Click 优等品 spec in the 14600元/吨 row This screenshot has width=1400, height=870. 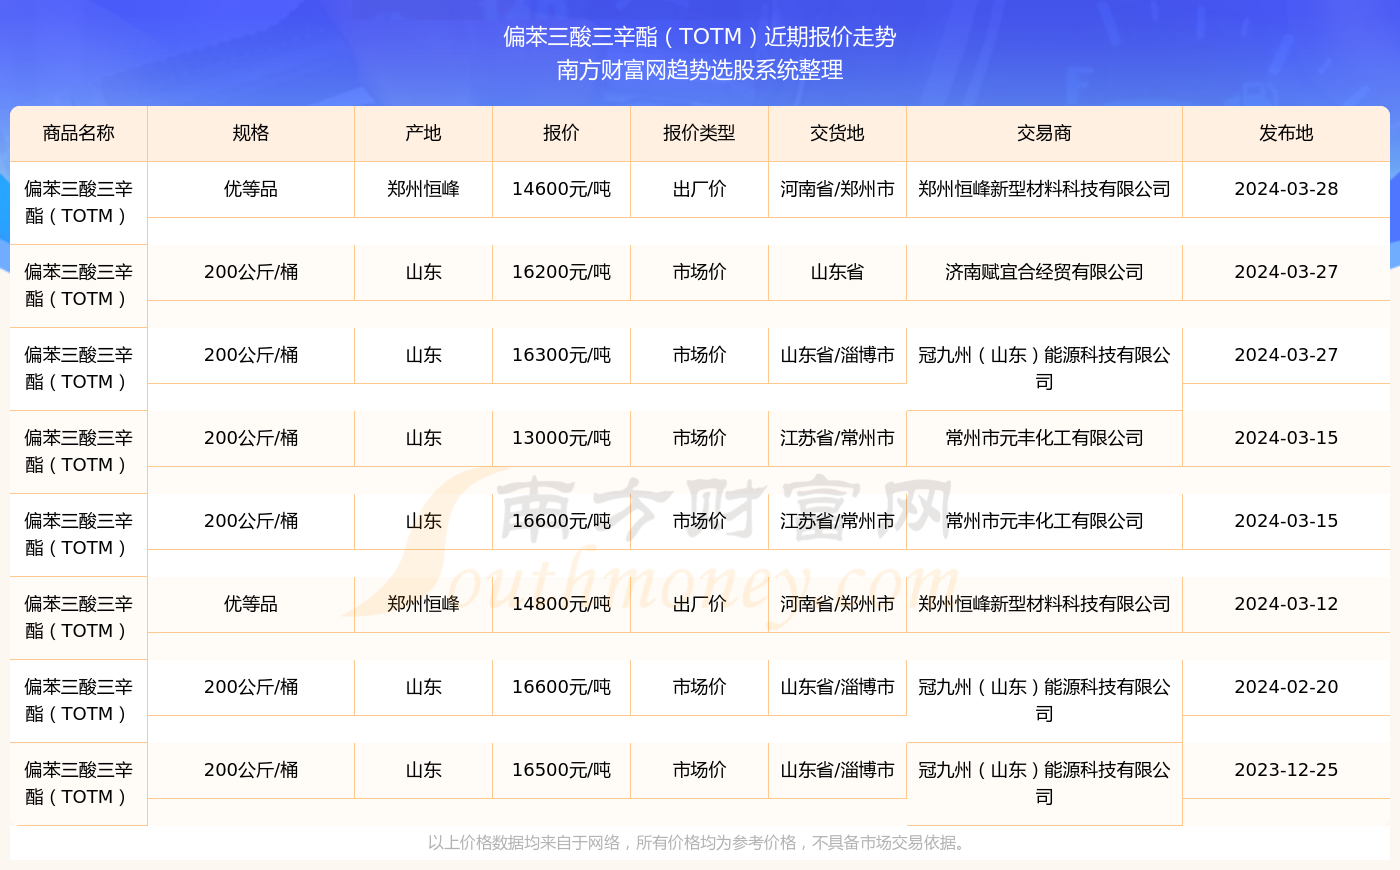(x=251, y=189)
